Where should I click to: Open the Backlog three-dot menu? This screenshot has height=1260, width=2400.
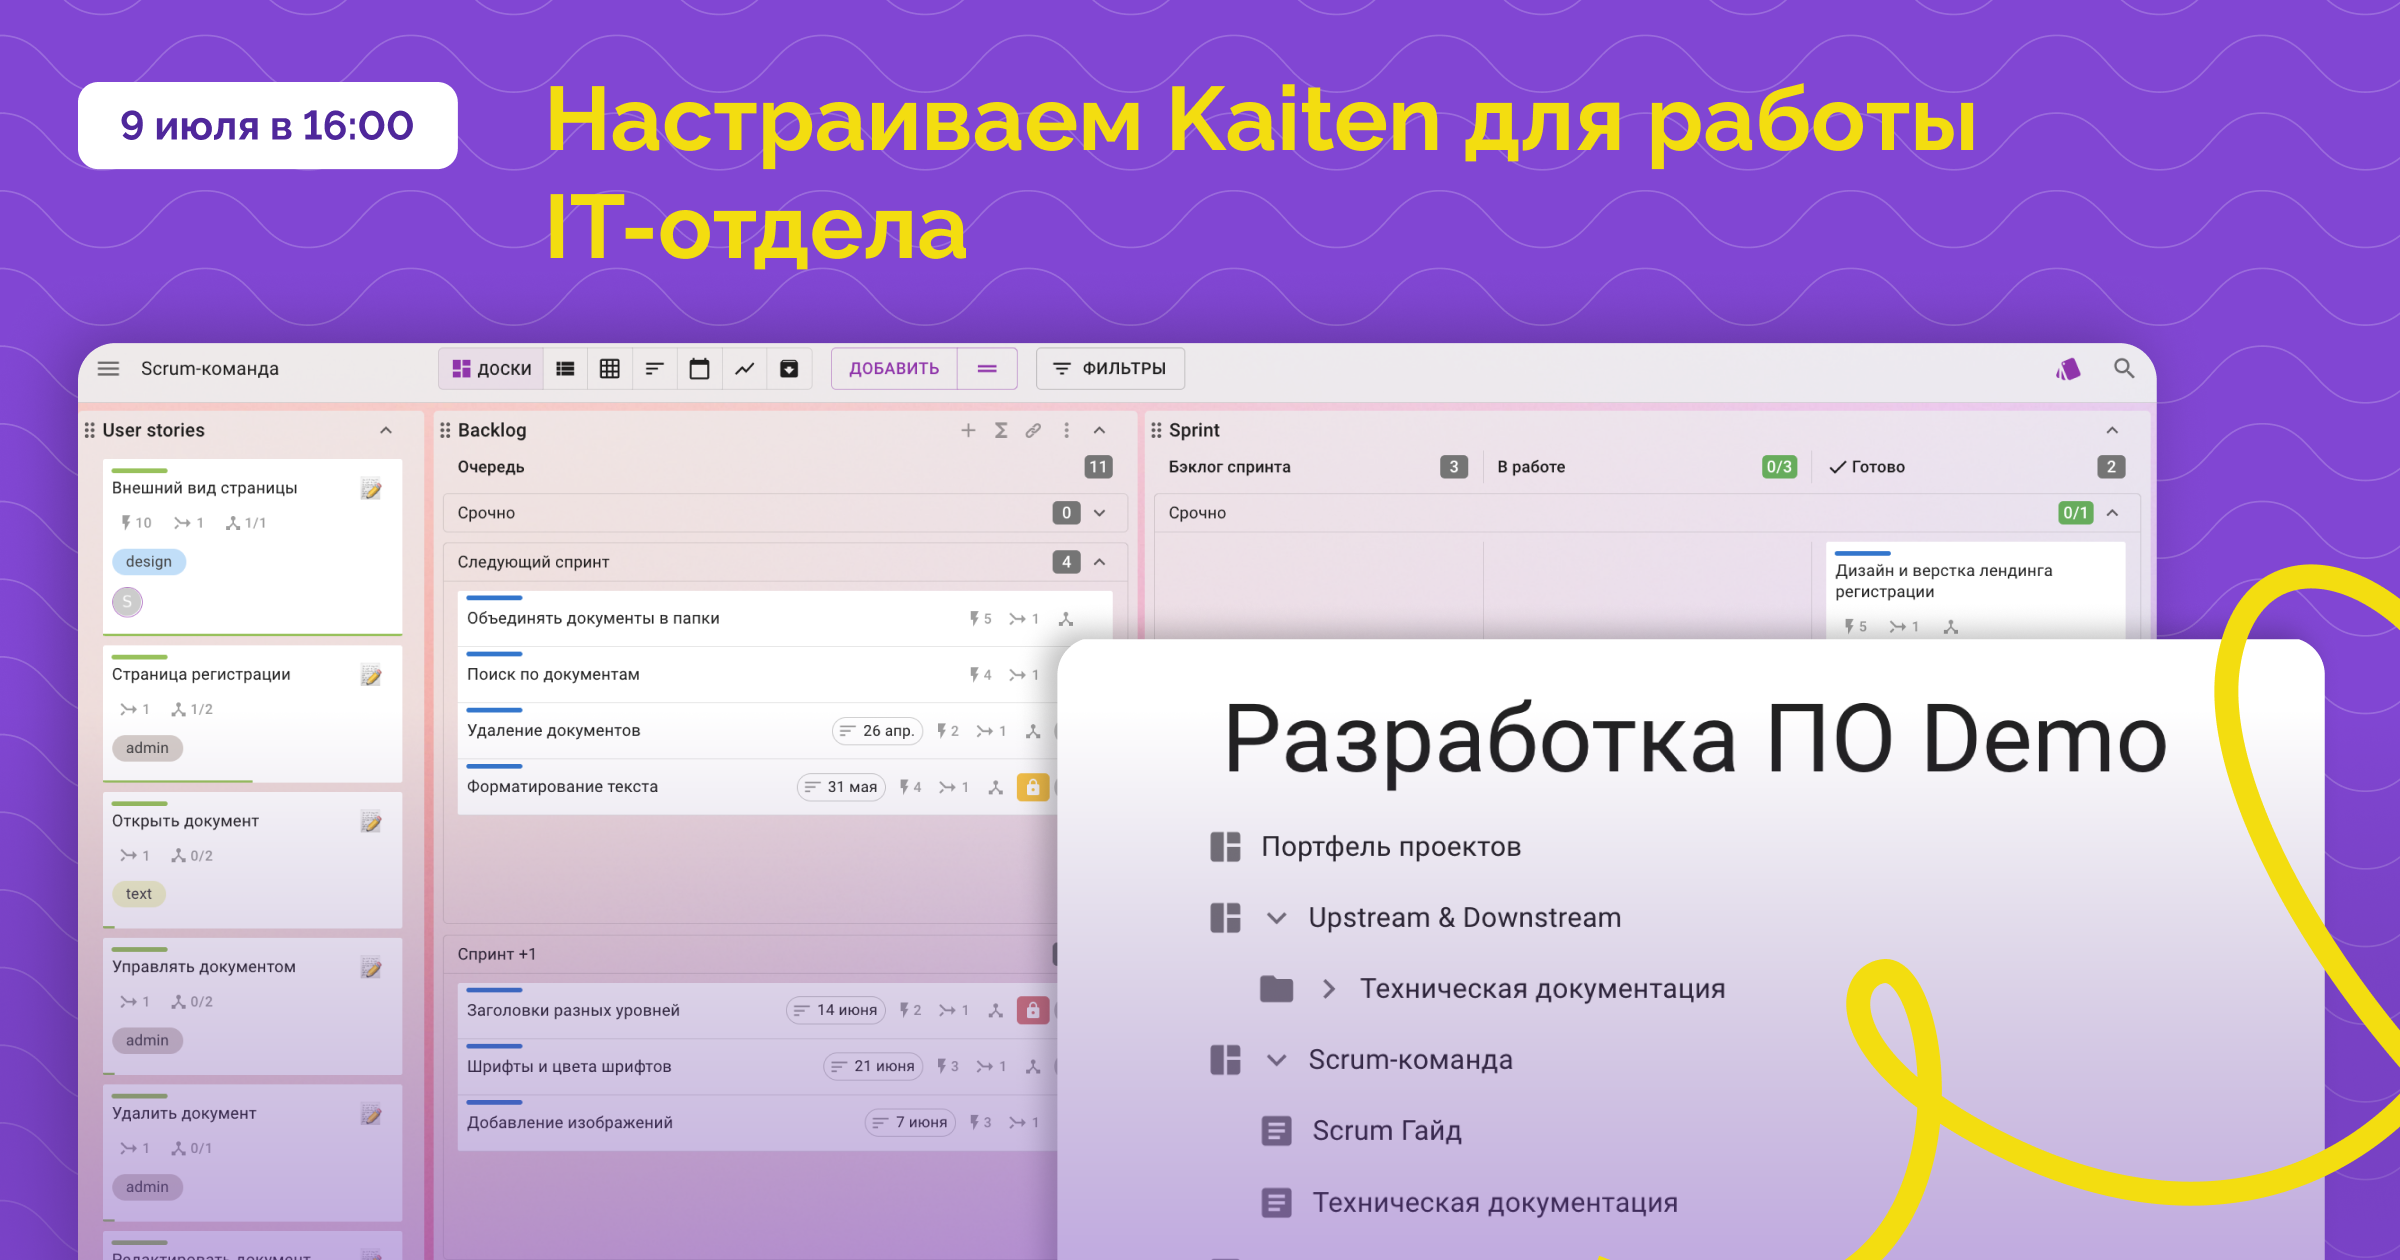coord(1066,430)
